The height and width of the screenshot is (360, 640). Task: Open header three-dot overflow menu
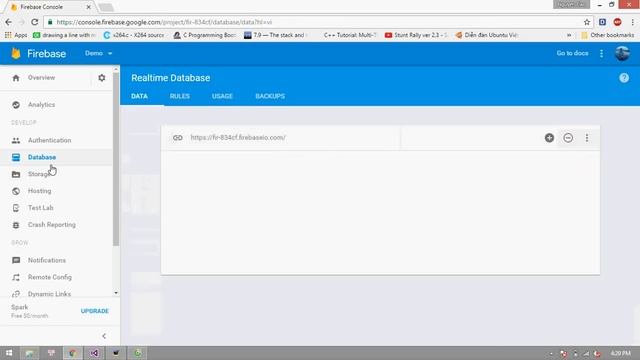(601, 53)
